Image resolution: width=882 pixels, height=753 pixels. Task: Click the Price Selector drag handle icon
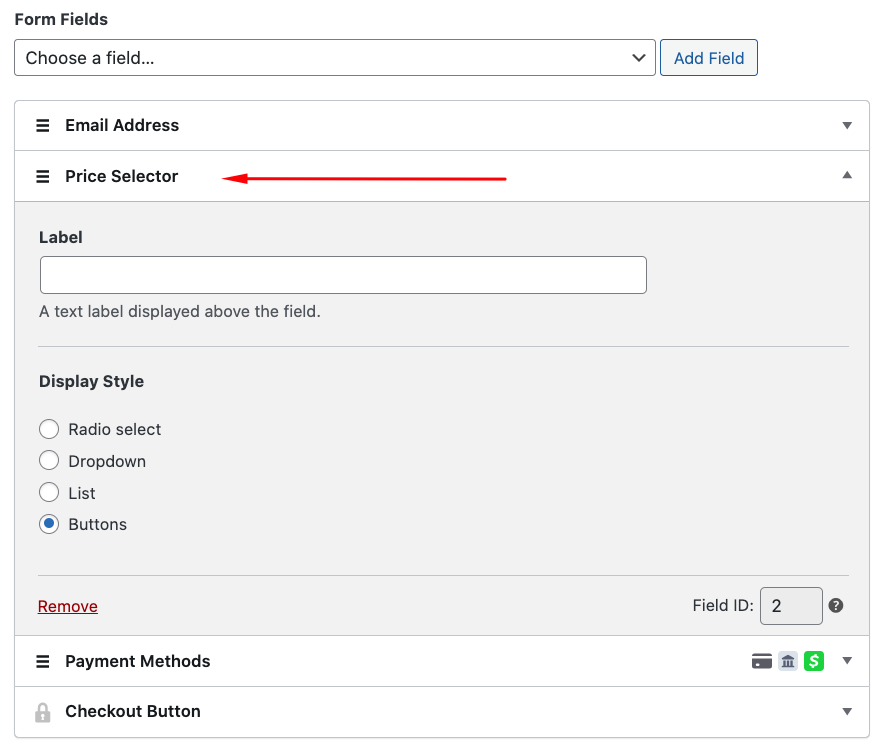[43, 177]
